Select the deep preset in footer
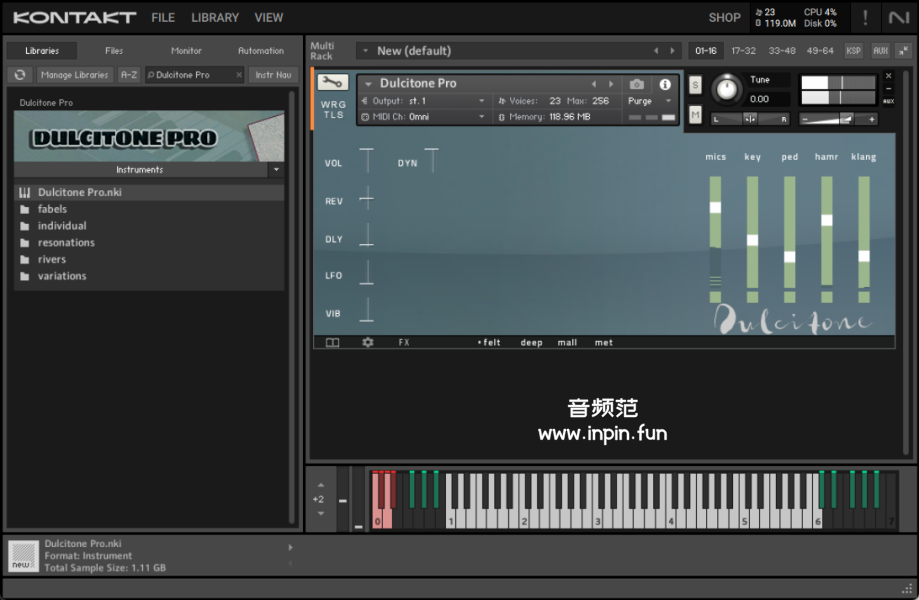919x600 pixels. (531, 343)
